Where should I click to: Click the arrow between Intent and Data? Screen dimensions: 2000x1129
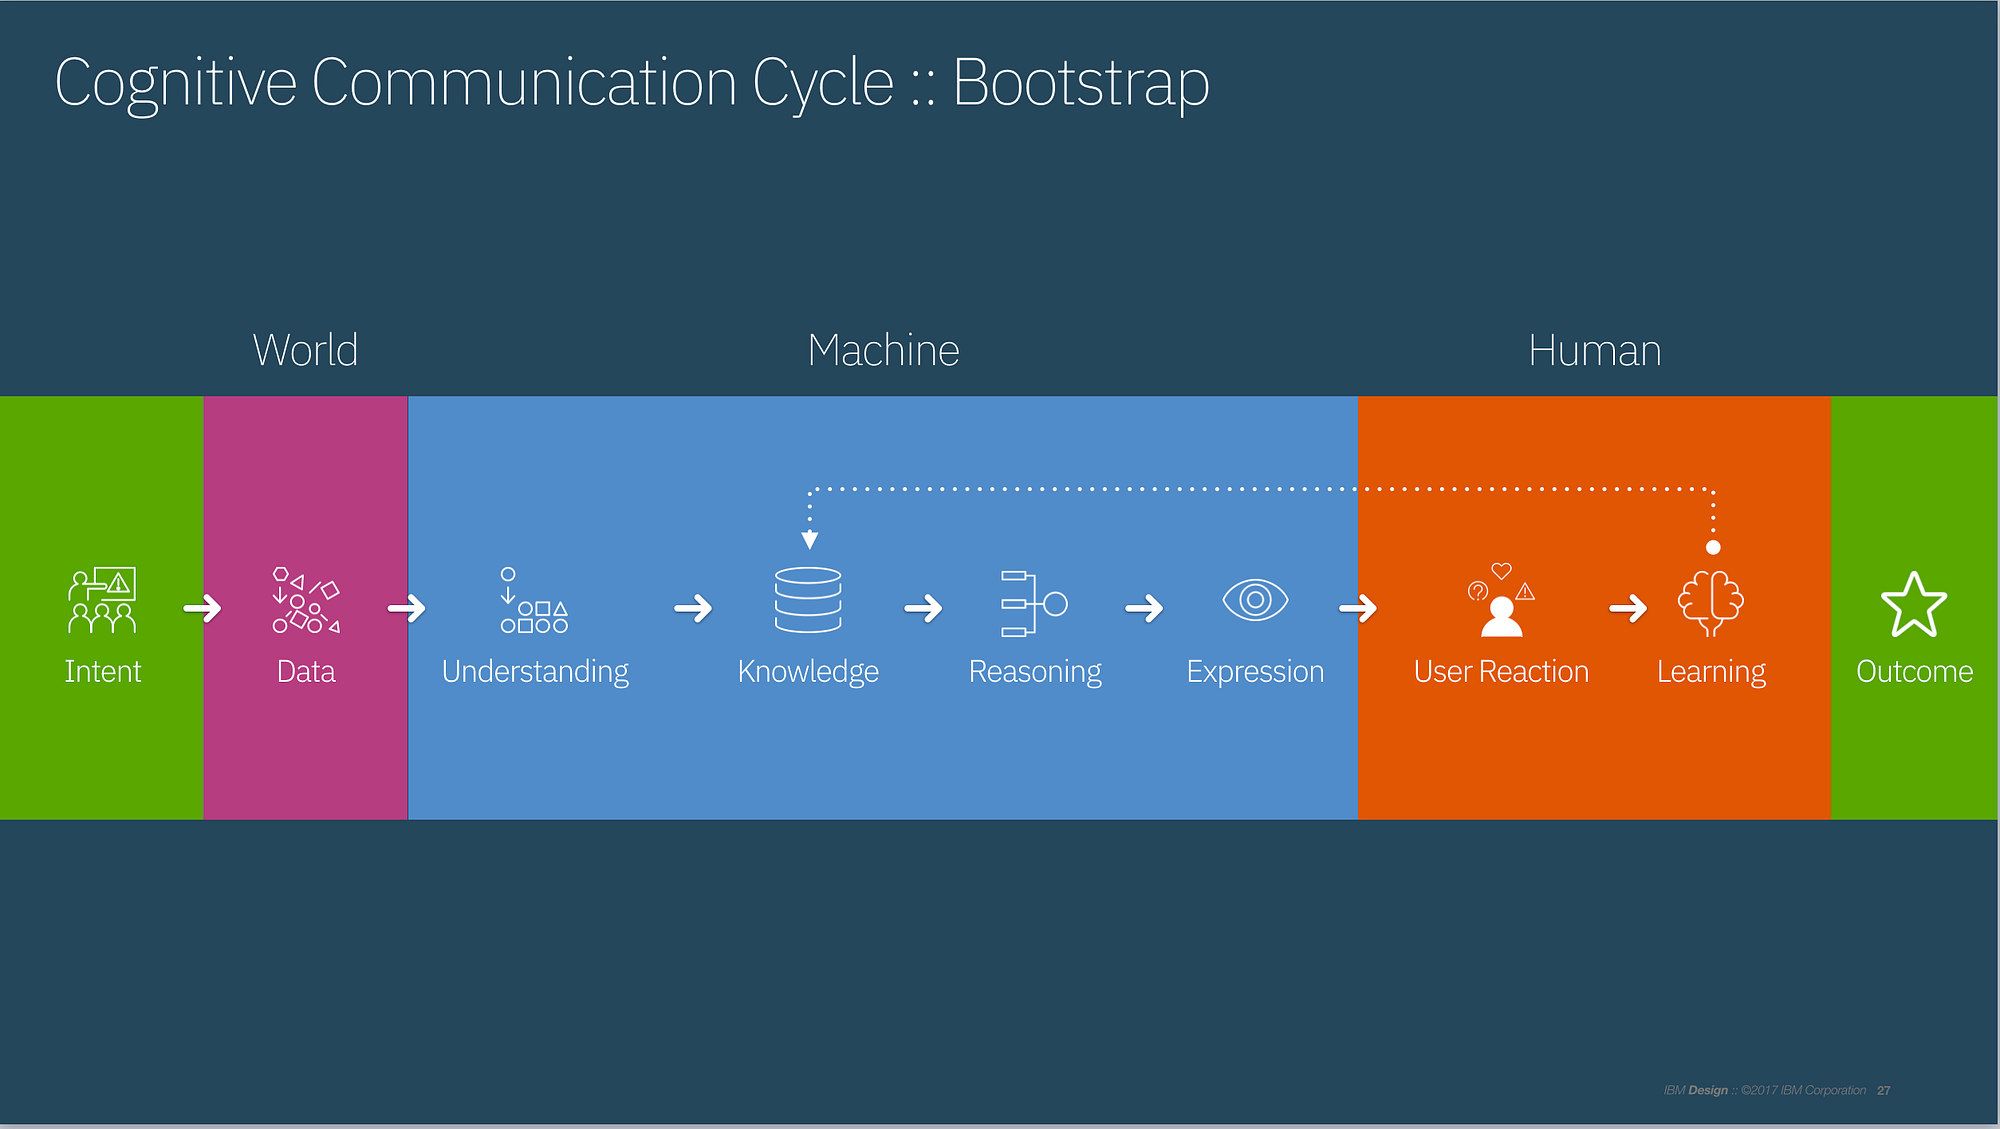click(x=203, y=608)
